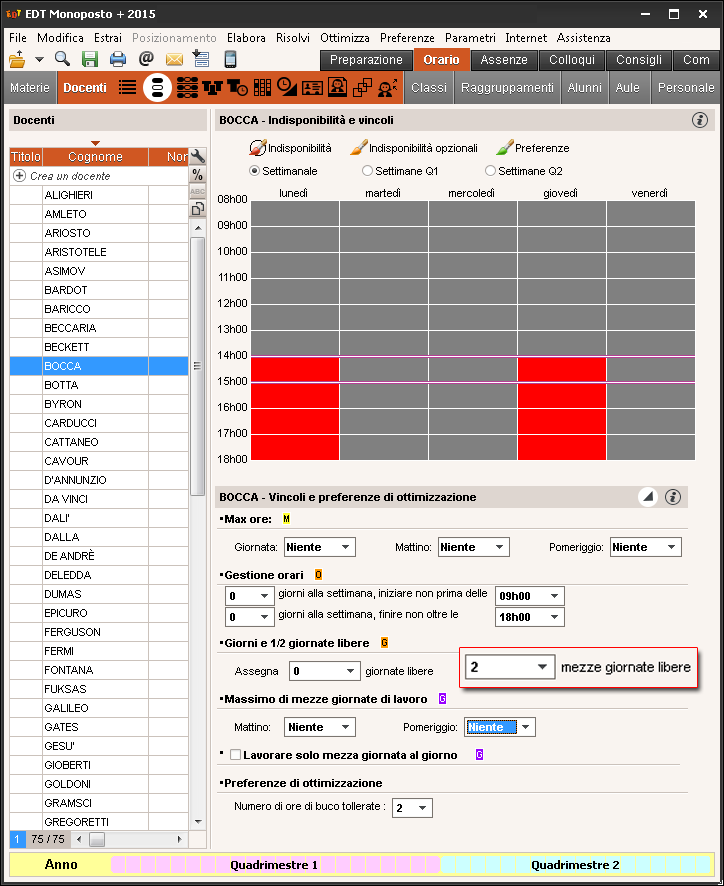Click the envelope mail icon
724x886 pixels.
[174, 59]
